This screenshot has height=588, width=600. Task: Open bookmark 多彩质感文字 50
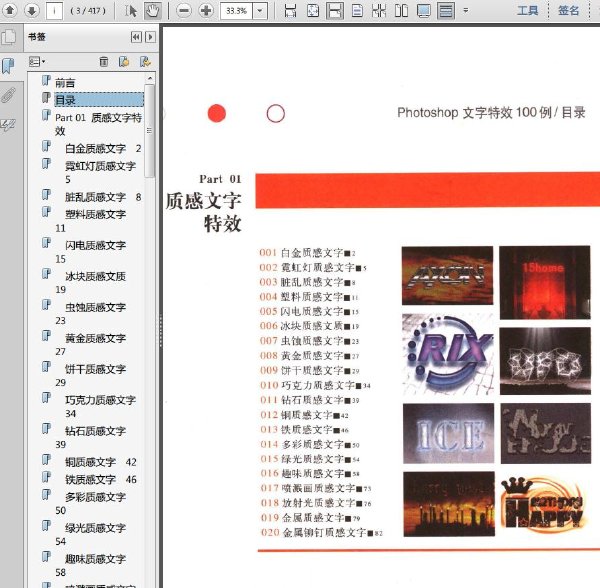pos(90,503)
